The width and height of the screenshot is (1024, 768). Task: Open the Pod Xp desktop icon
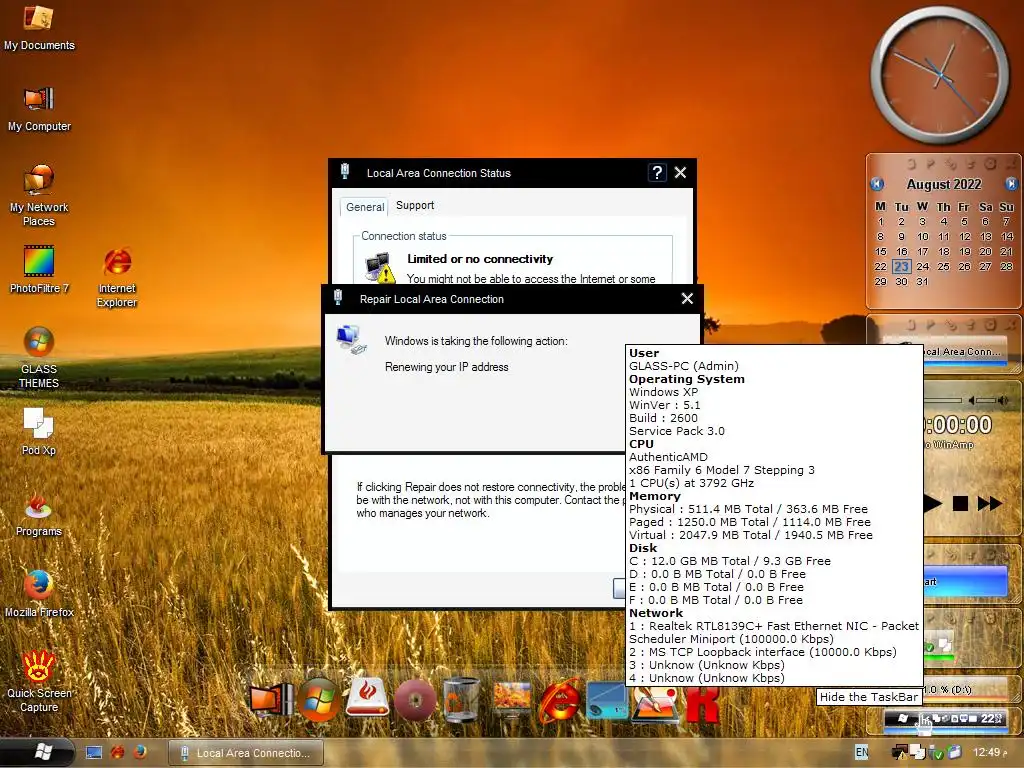39,431
